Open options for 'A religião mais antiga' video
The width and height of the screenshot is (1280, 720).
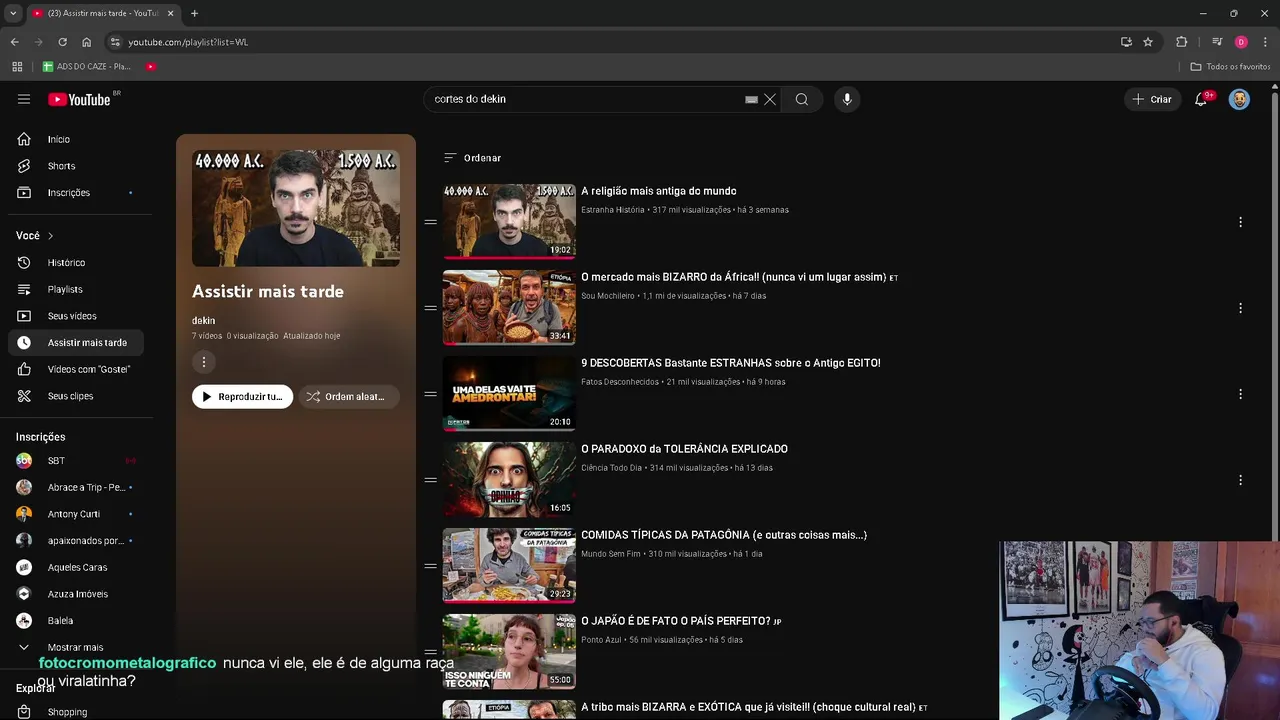tap(1240, 222)
